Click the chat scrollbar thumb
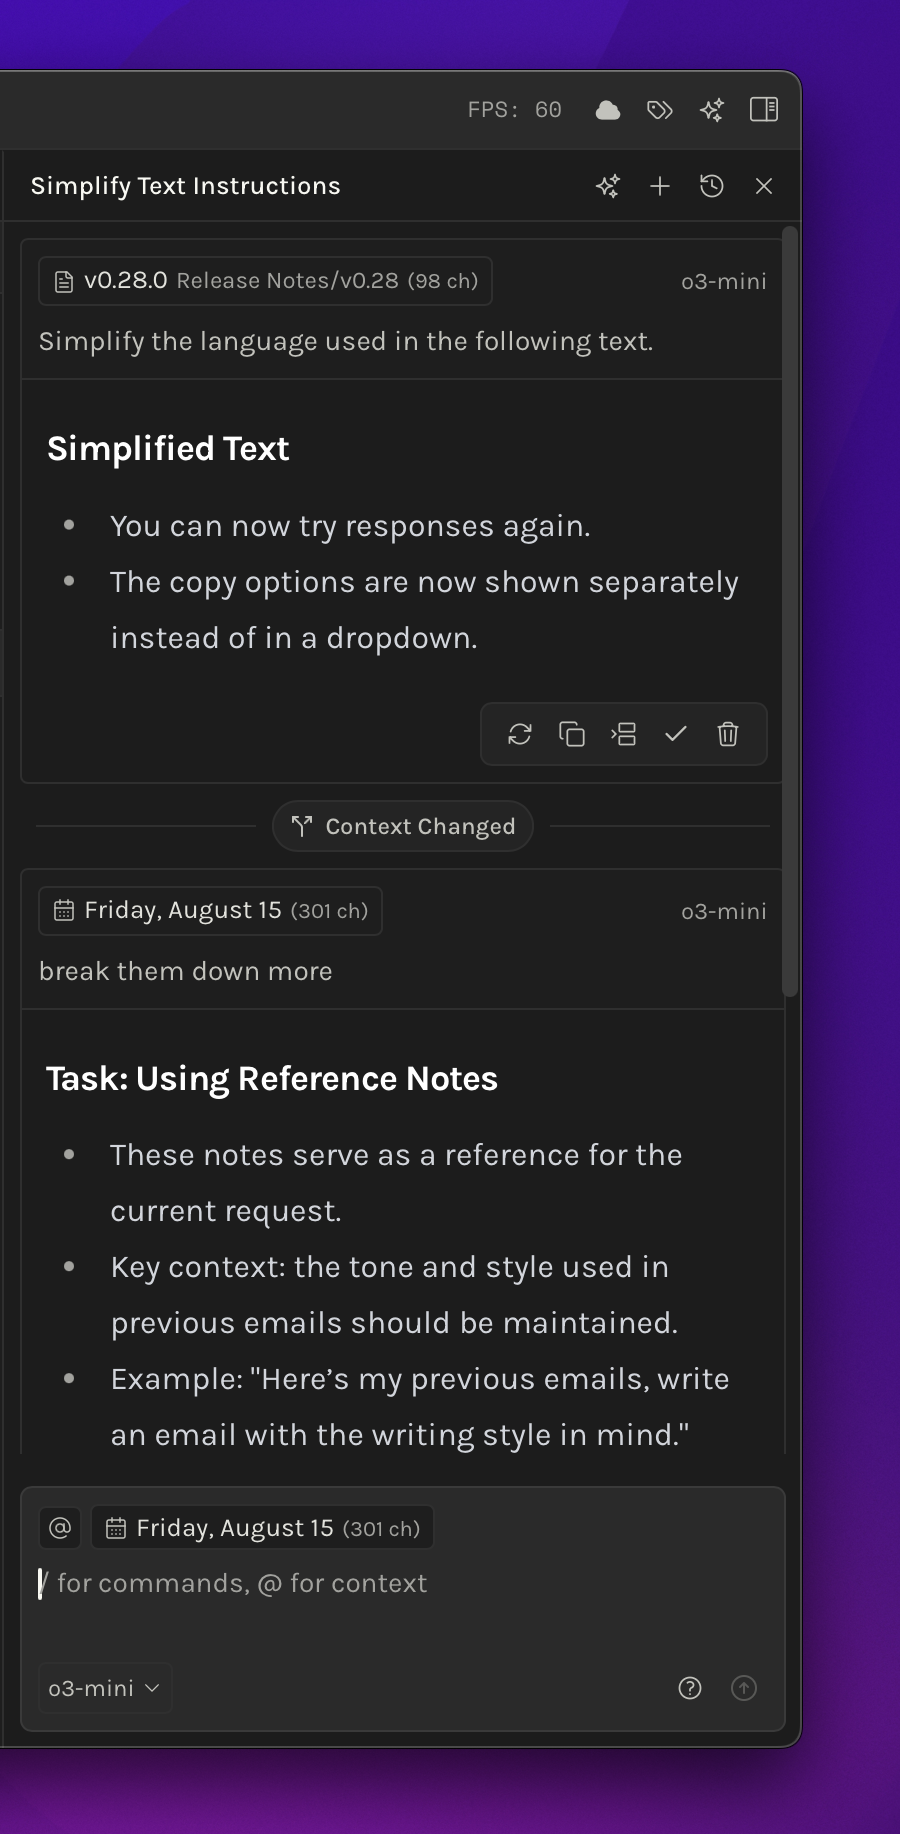Image resolution: width=900 pixels, height=1834 pixels. point(790,612)
